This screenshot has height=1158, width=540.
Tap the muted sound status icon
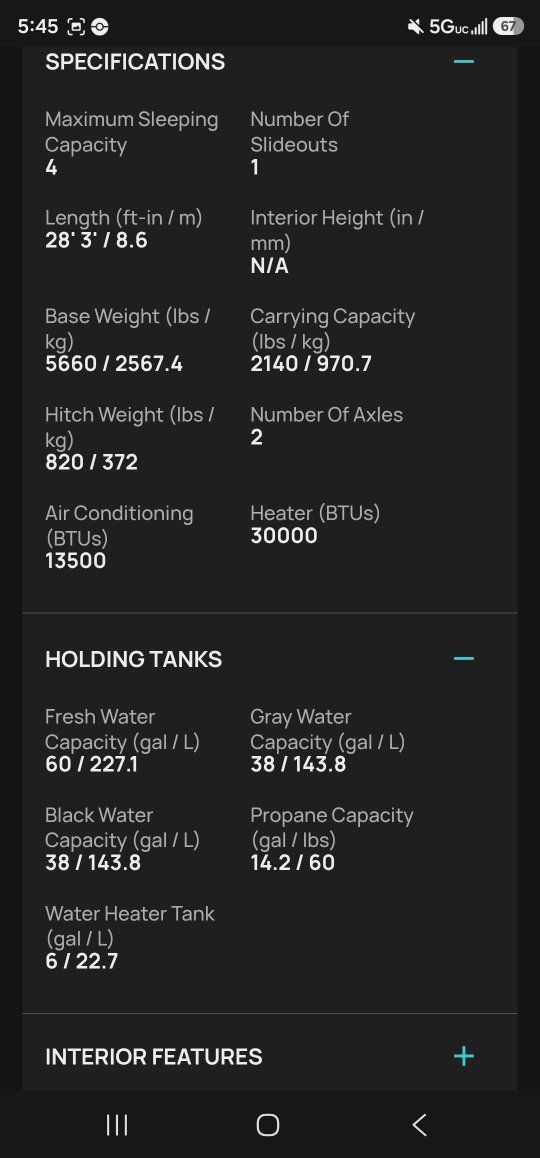(x=415, y=27)
